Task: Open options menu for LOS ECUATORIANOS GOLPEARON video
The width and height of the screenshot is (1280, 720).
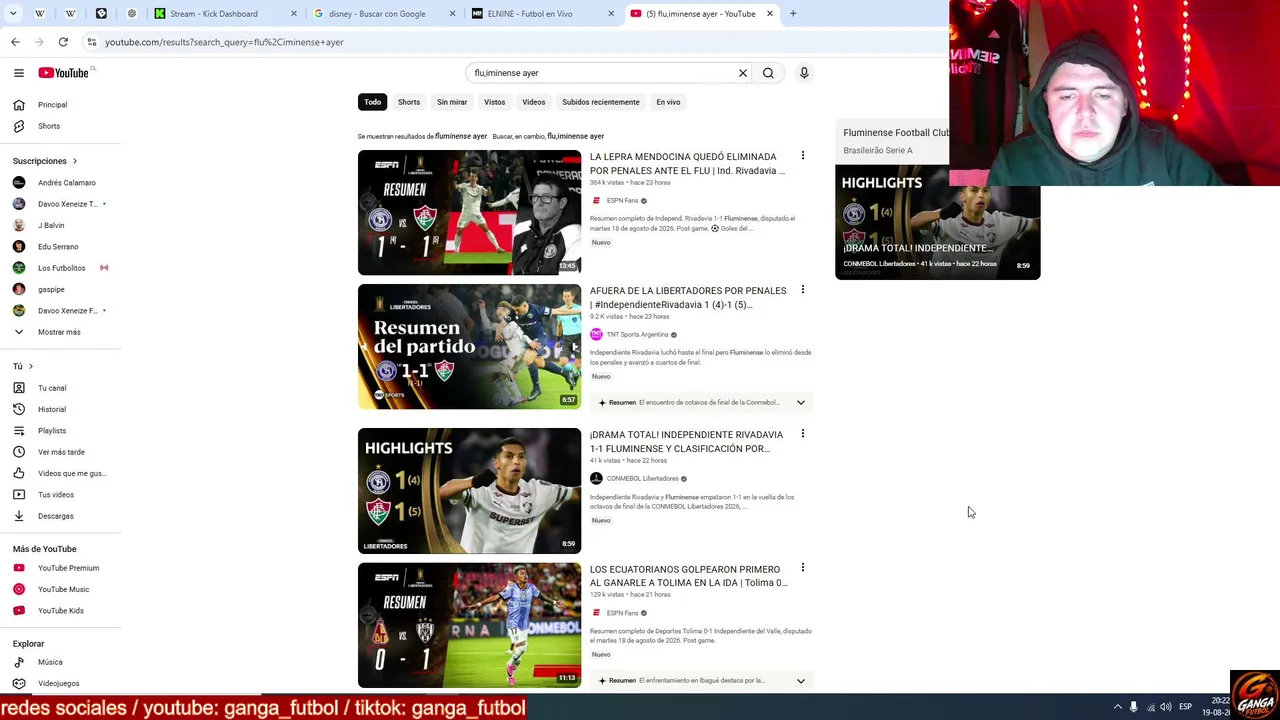Action: pyautogui.click(x=802, y=568)
